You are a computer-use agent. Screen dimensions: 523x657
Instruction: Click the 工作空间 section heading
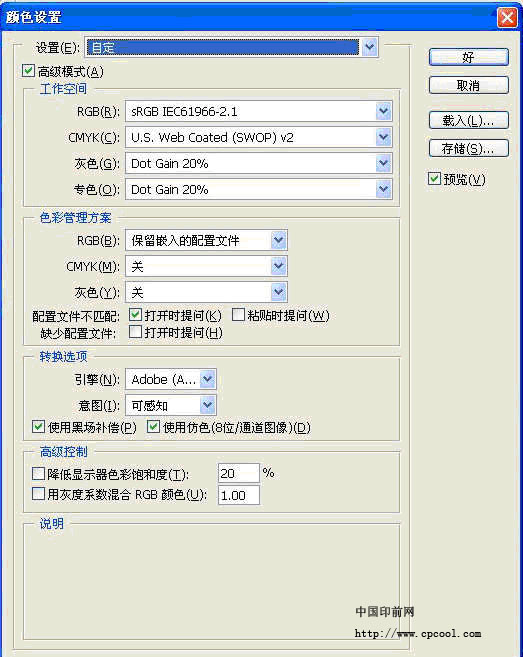point(63,89)
